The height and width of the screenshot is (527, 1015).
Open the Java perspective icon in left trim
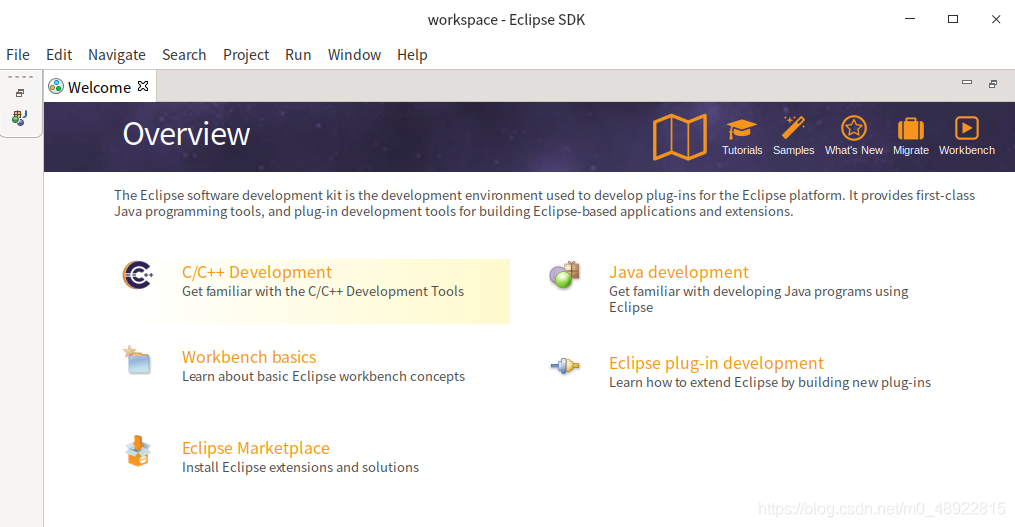pyautogui.click(x=19, y=118)
